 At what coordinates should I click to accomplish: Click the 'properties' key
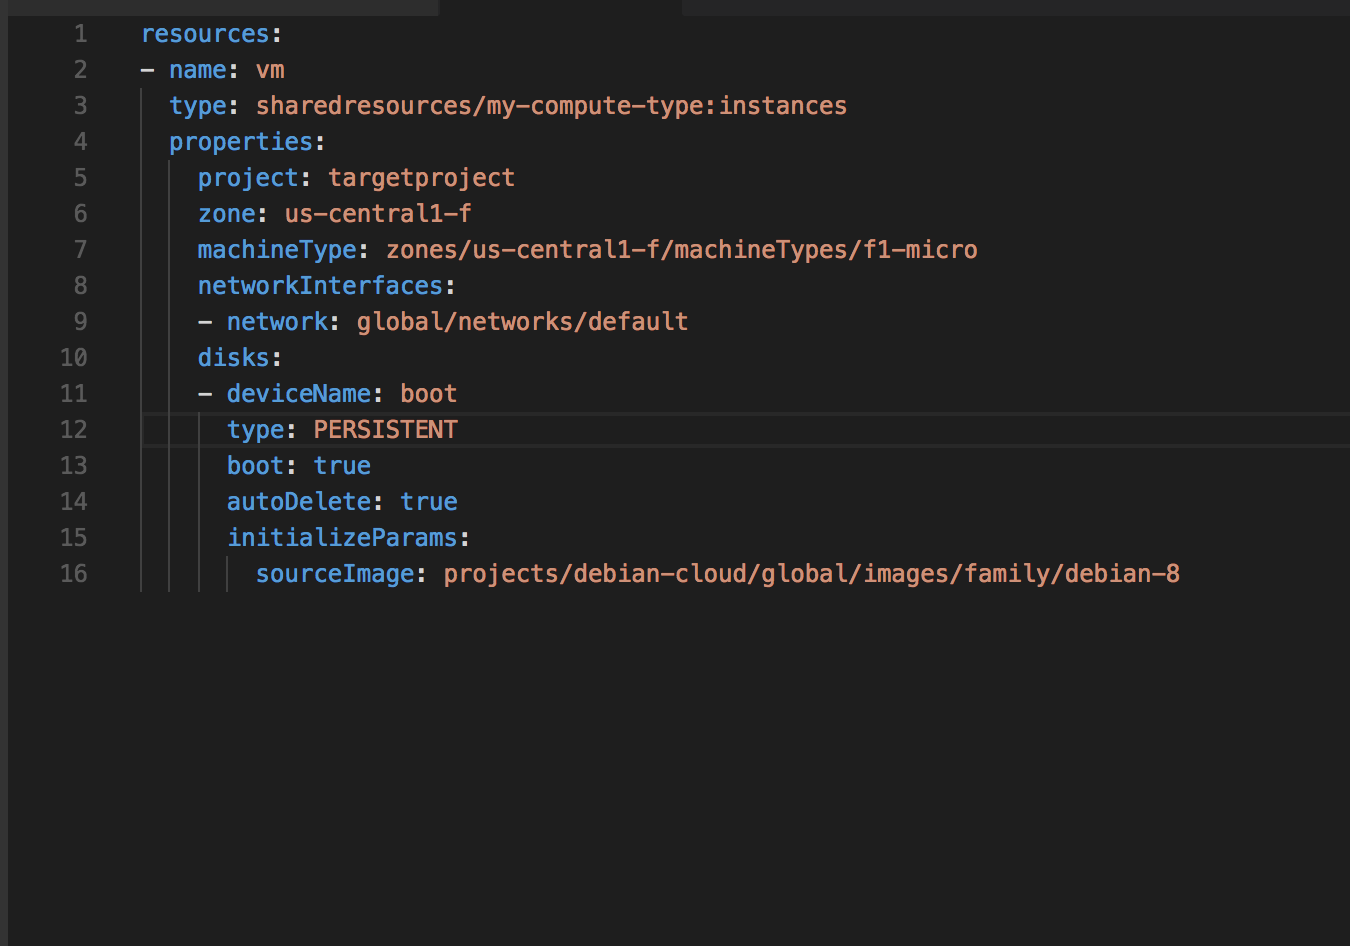click(x=240, y=142)
